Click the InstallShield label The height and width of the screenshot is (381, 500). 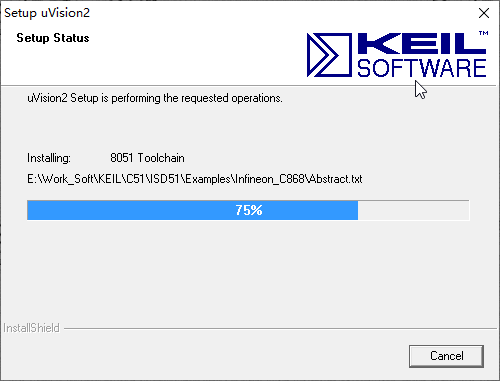tap(31, 328)
